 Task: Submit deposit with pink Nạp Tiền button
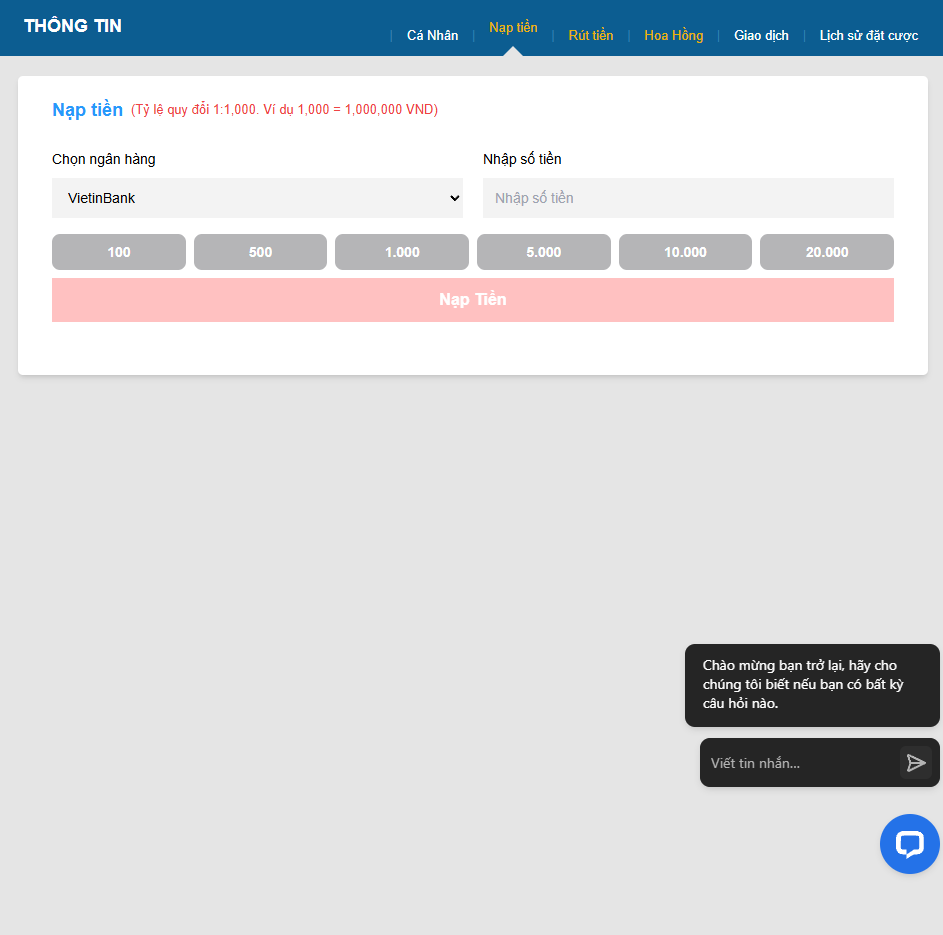click(x=472, y=300)
